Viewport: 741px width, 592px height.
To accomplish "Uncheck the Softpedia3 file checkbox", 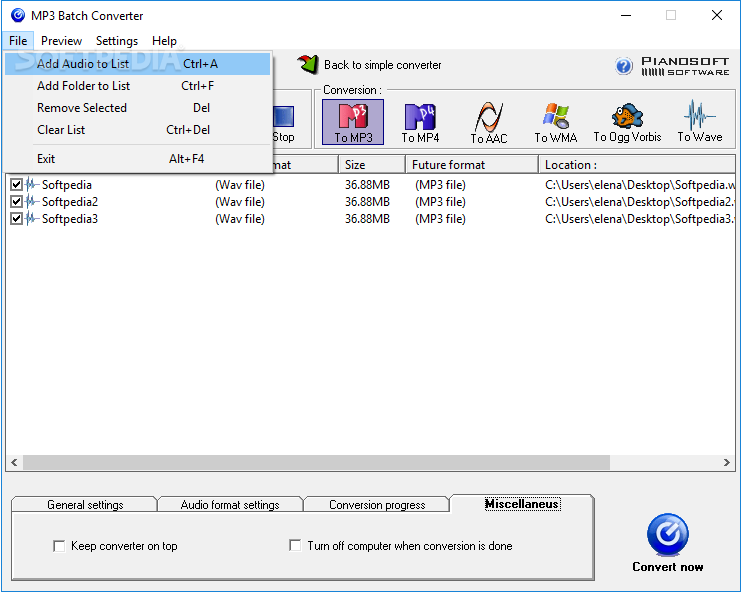I will coord(17,219).
